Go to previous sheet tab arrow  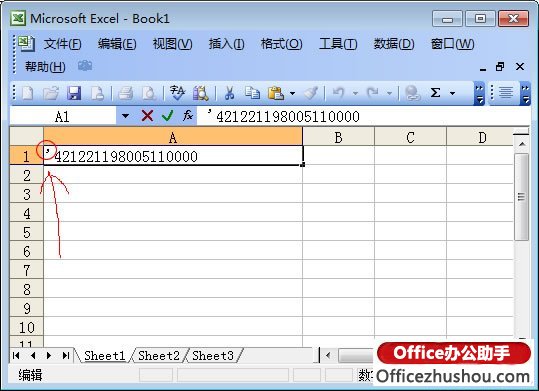tap(33, 356)
